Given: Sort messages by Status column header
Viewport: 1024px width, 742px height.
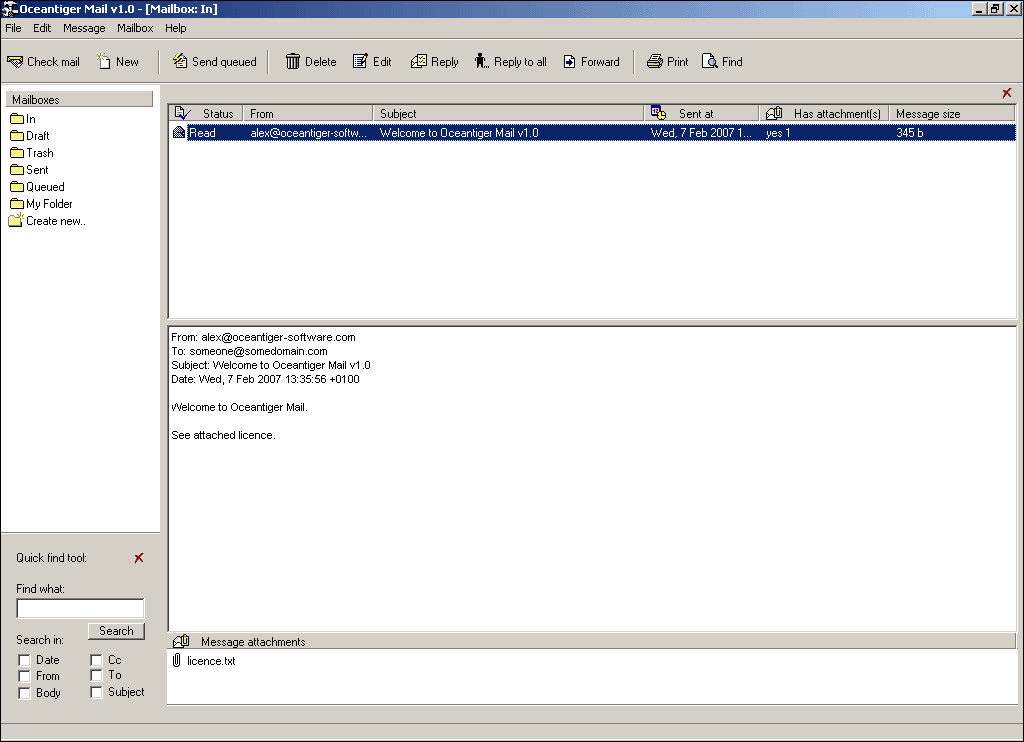Looking at the screenshot, I should tap(206, 114).
